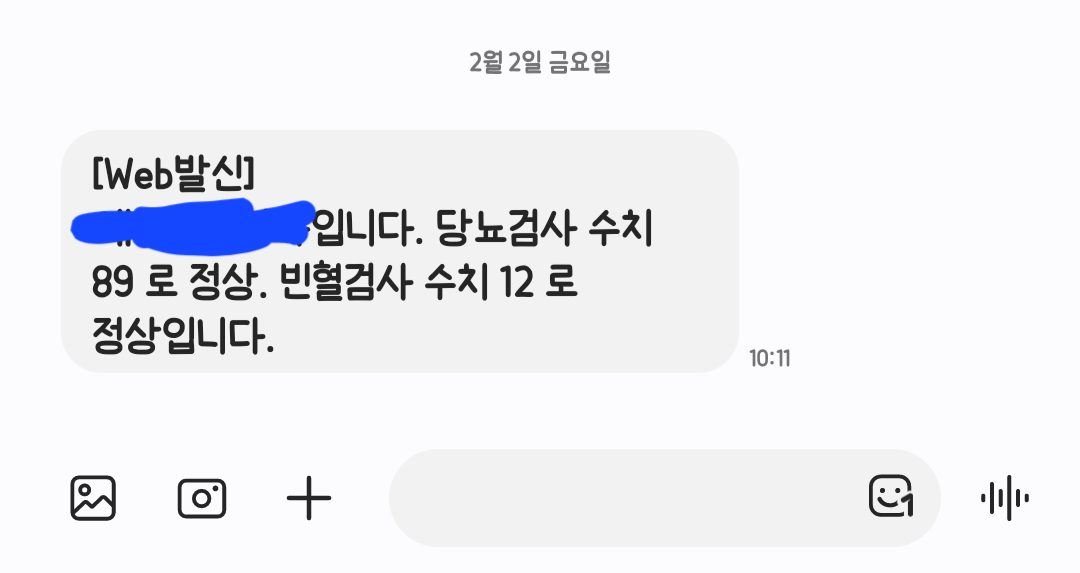
Task: Open the gallery image picker icon
Action: [x=93, y=498]
